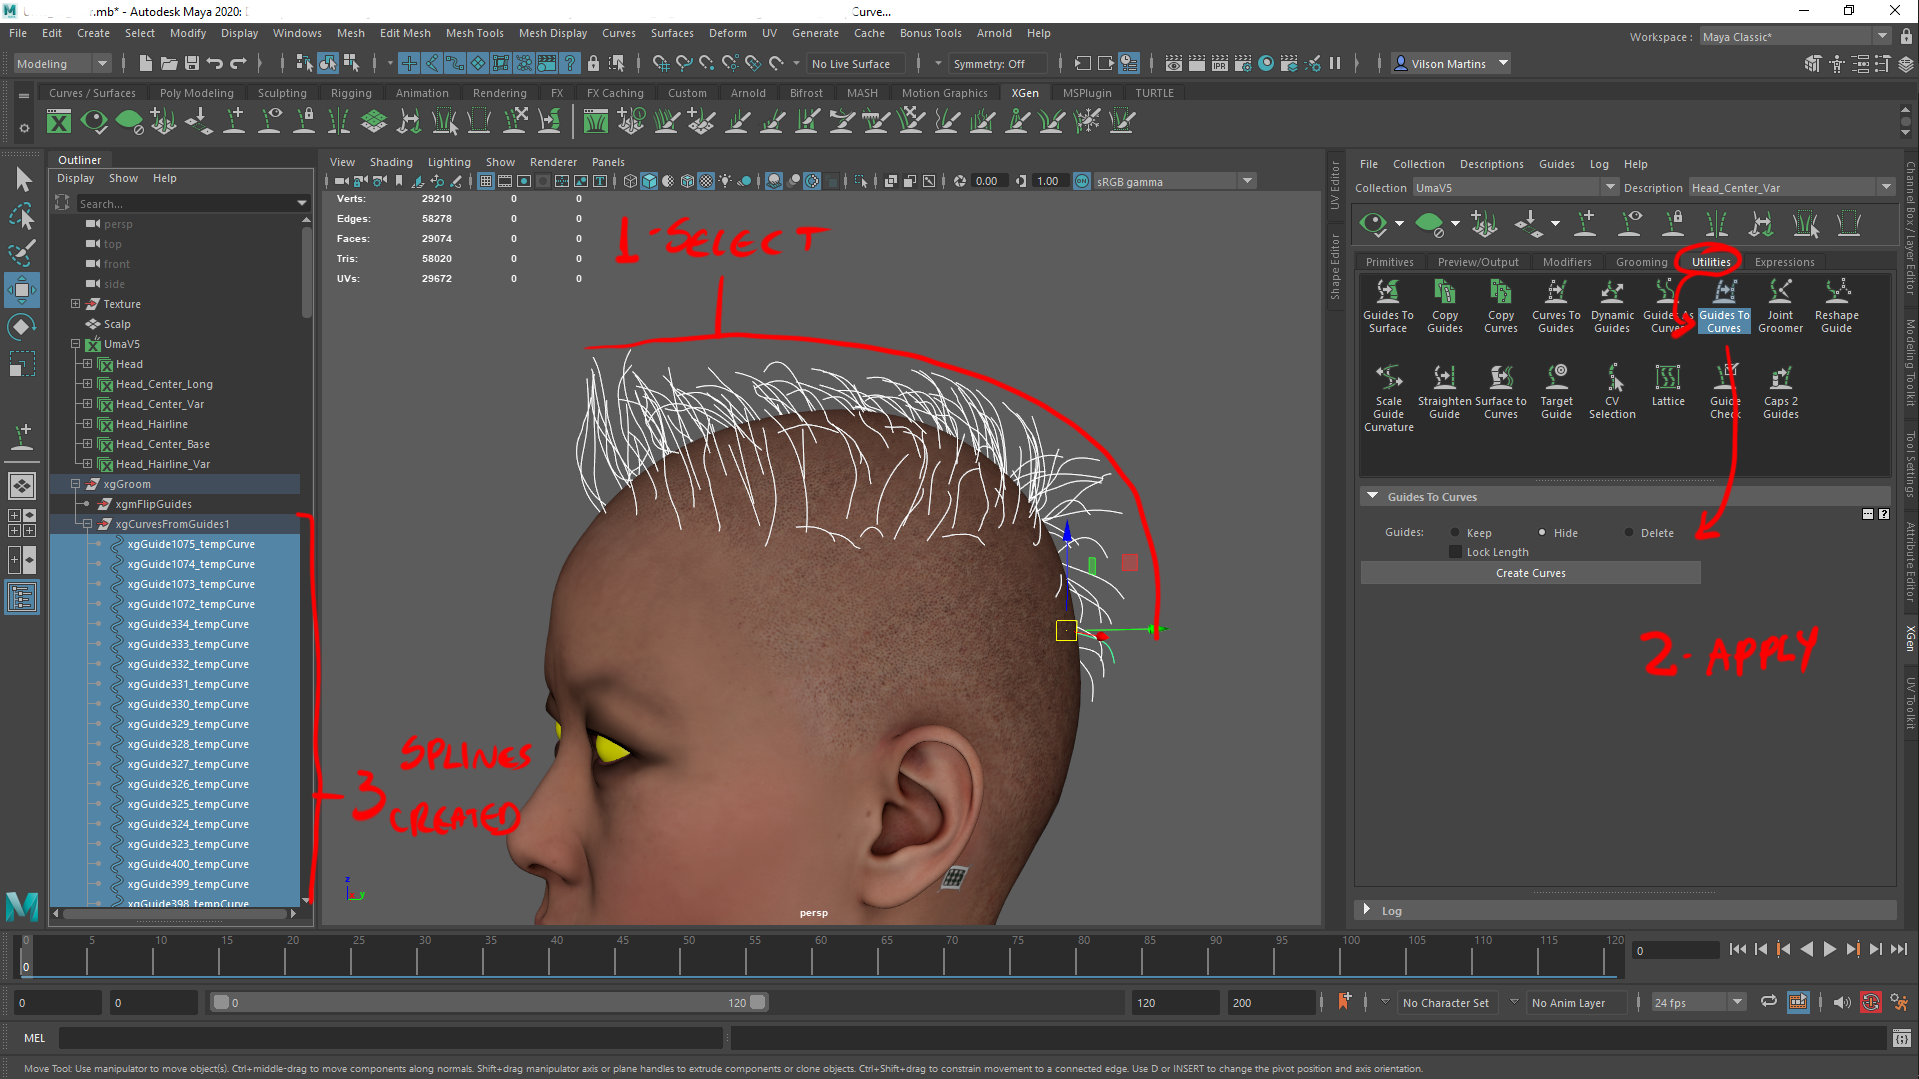Open the Caps 2 Guides utility
1919x1079 pixels.
1780,391
